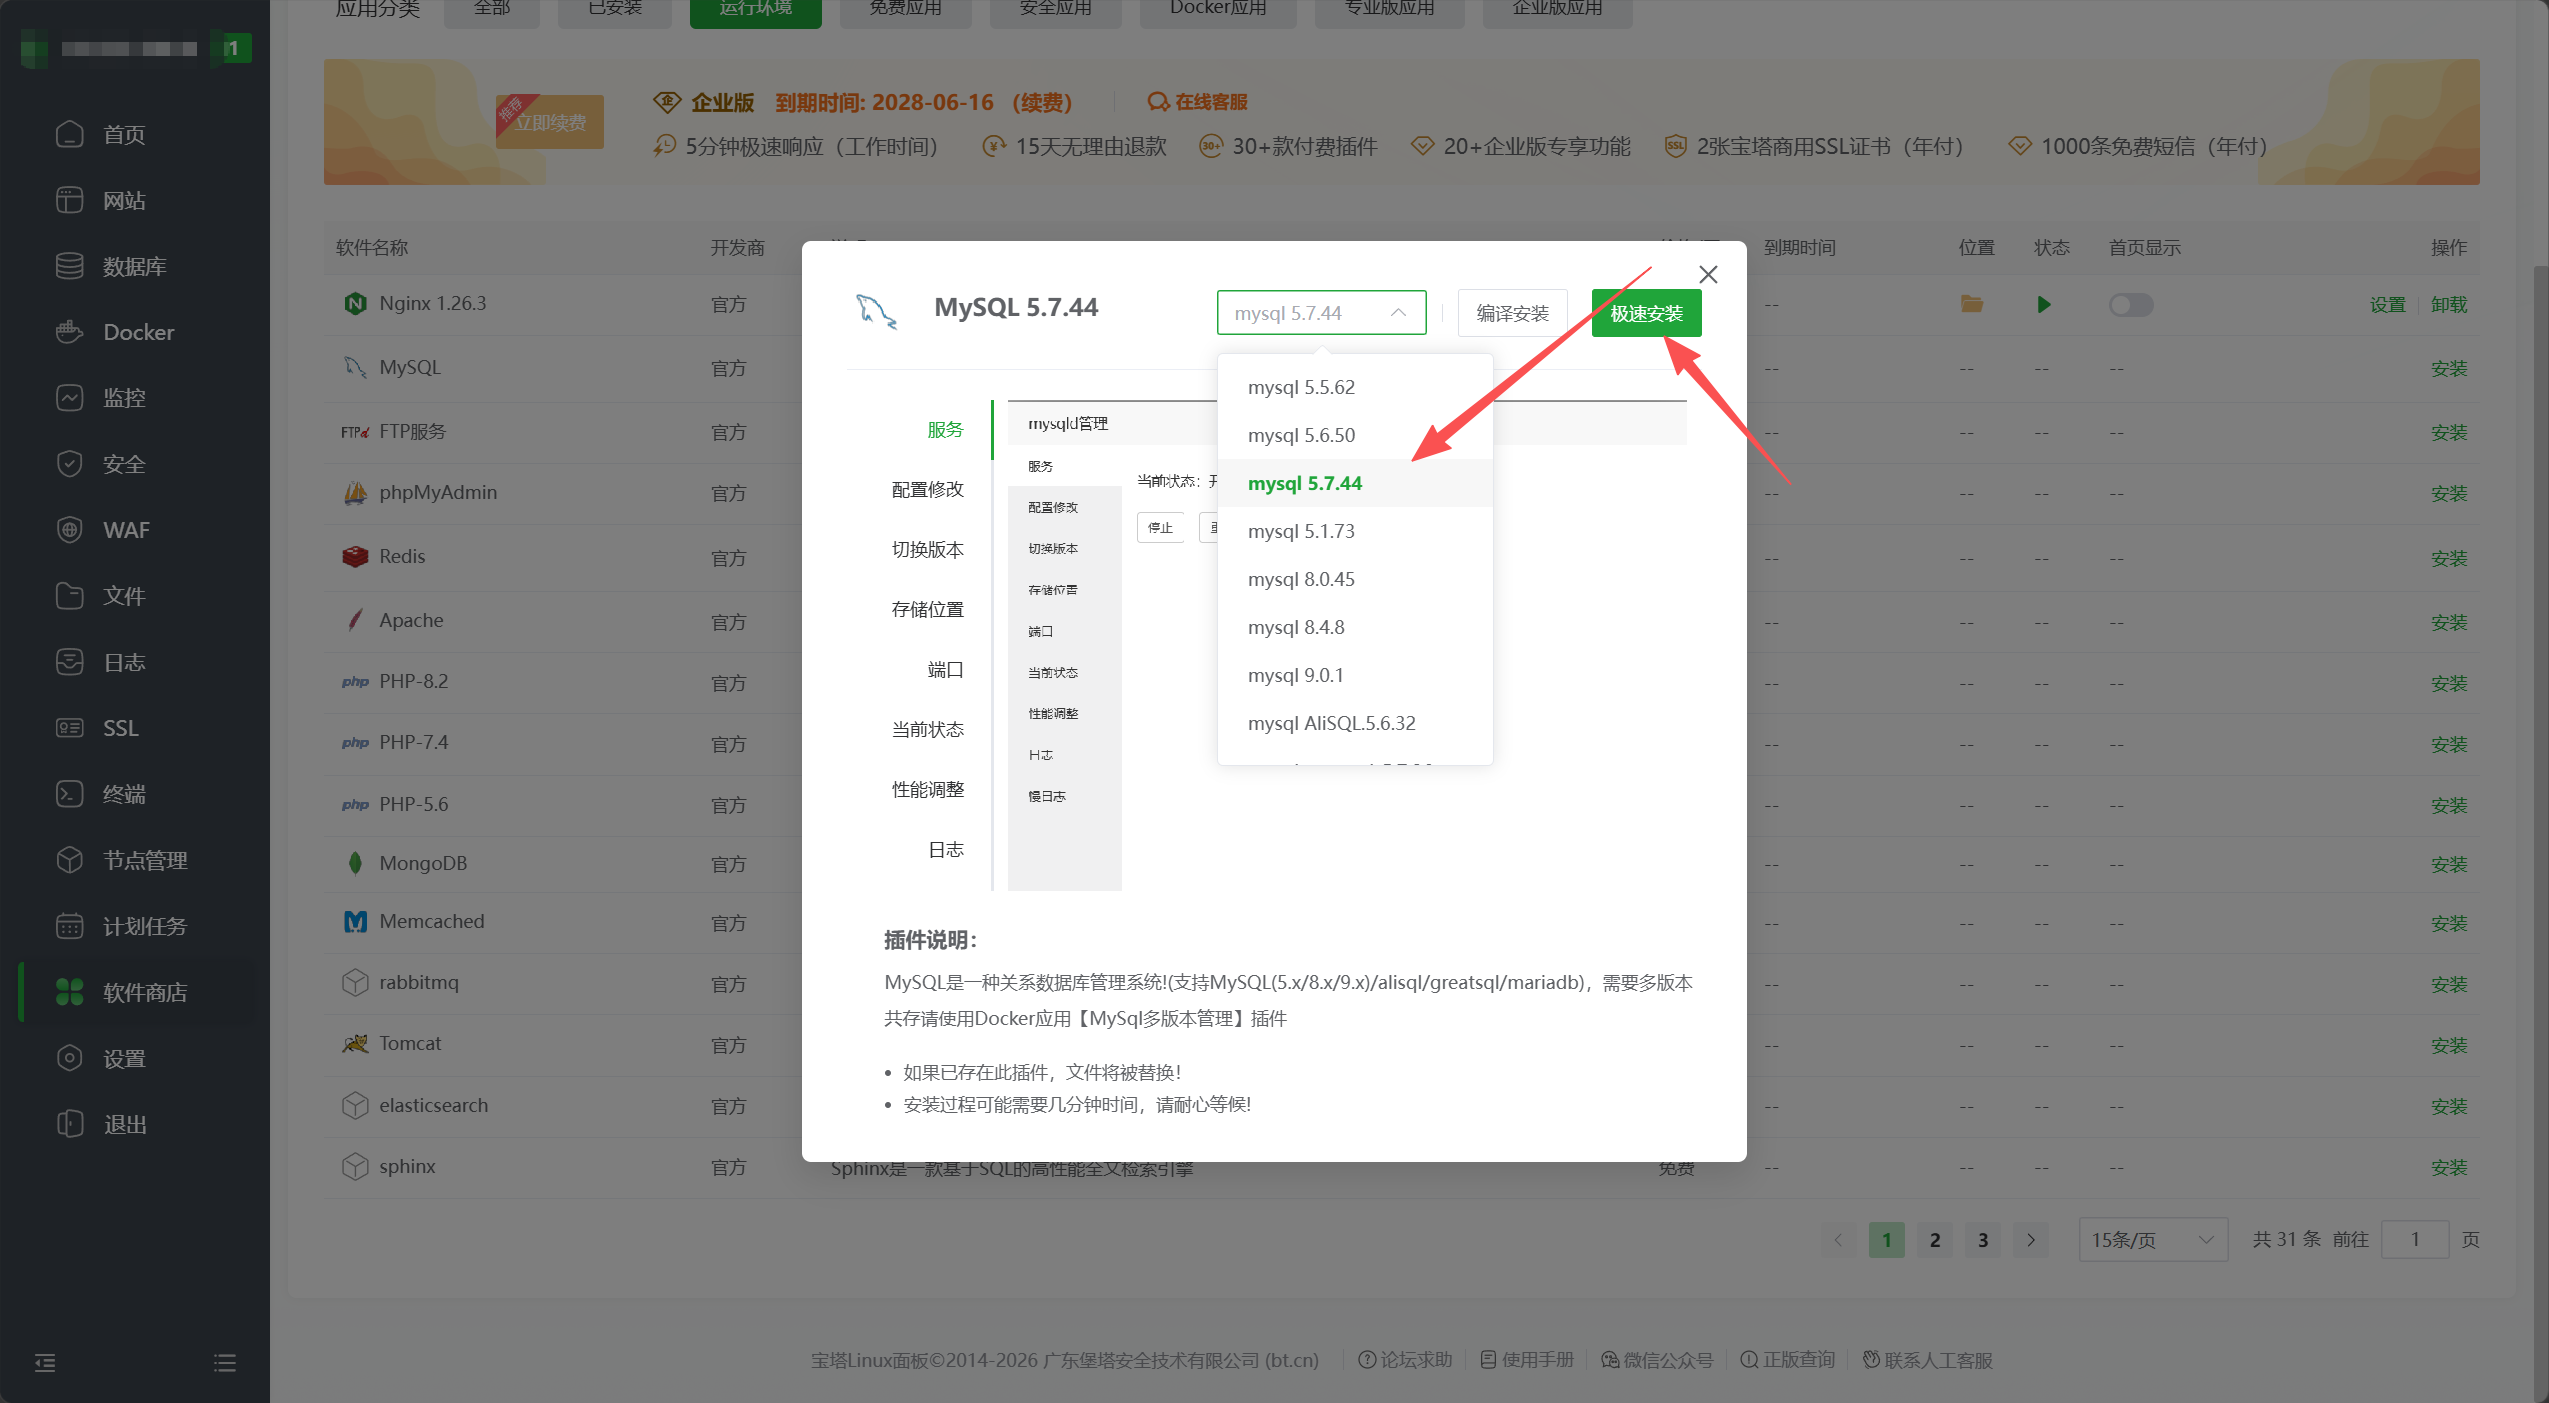
Task: Click the Nginx 1.26.3 logo icon
Action: [355, 303]
